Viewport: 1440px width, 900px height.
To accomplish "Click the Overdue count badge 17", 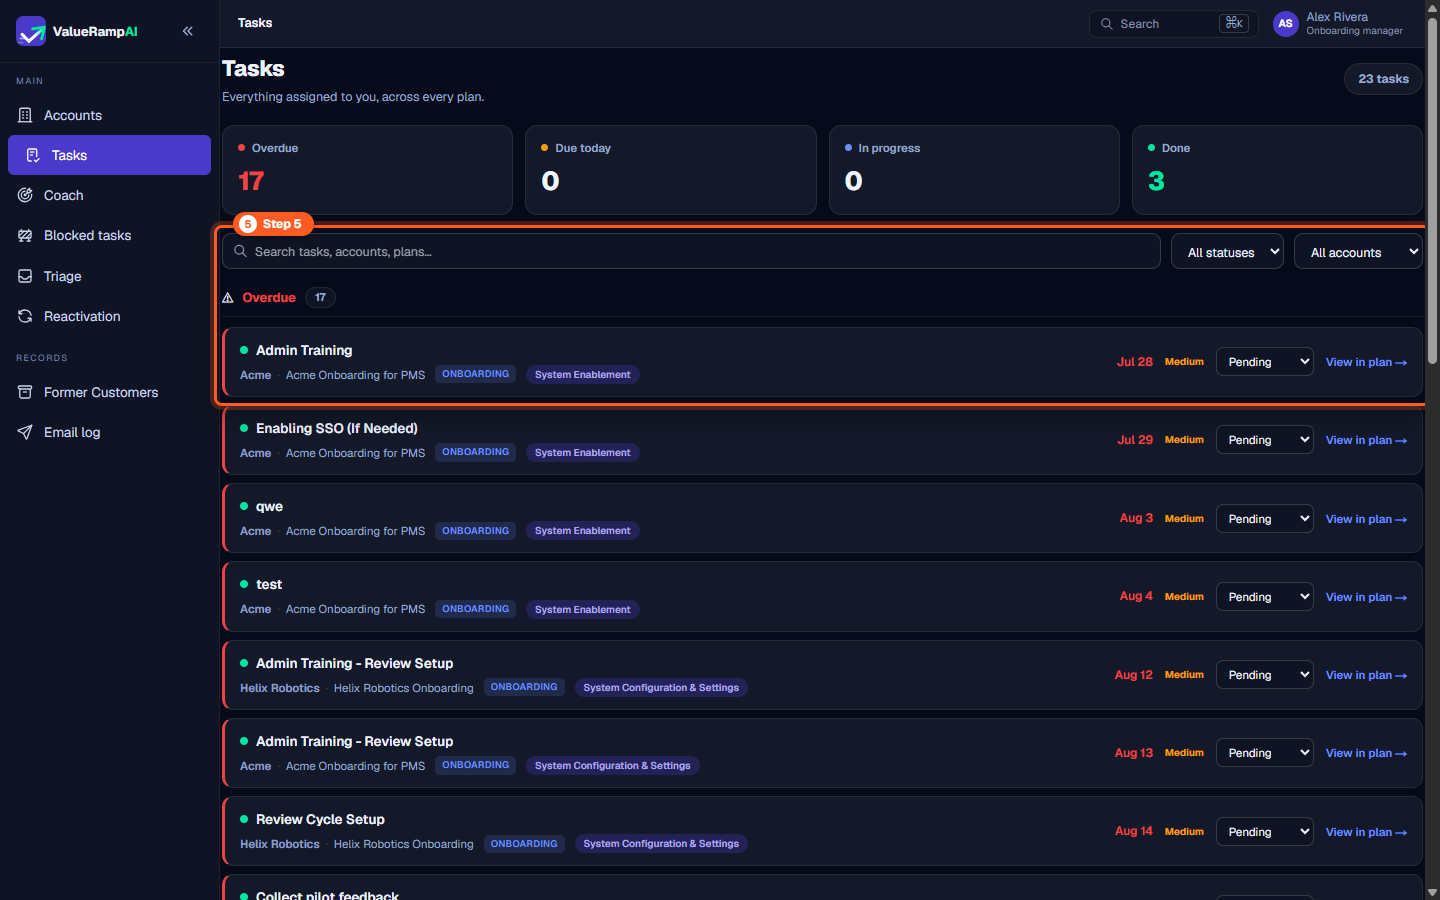I will (320, 297).
